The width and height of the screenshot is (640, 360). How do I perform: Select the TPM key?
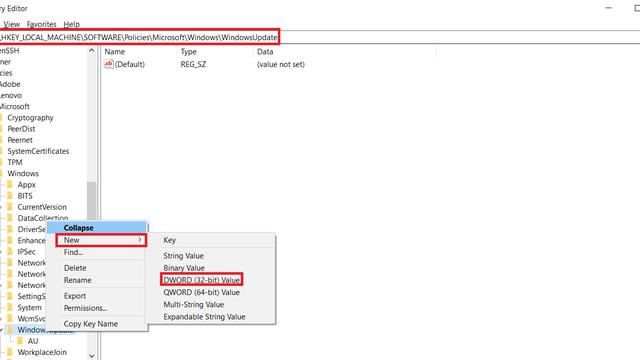click(x=15, y=162)
